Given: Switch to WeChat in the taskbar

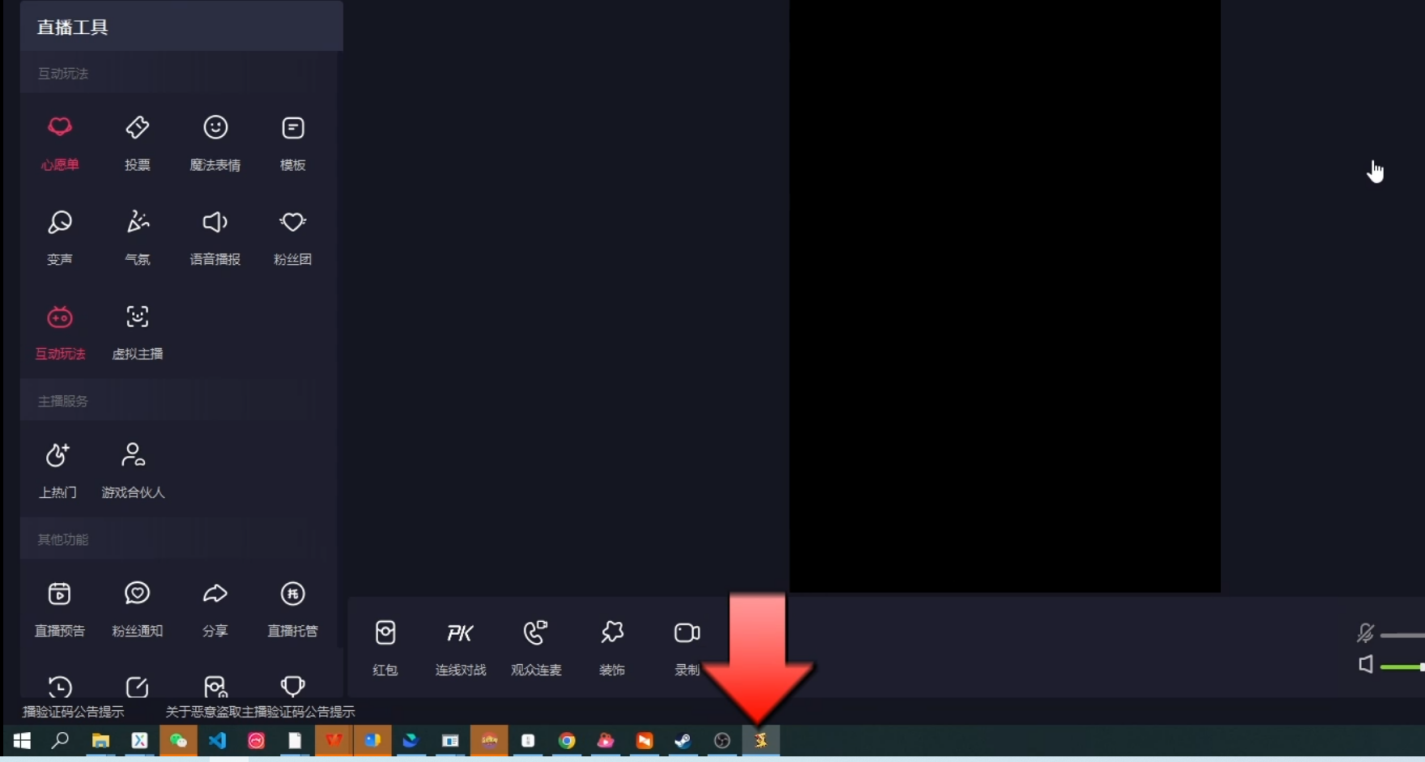Looking at the screenshot, I should coord(178,741).
